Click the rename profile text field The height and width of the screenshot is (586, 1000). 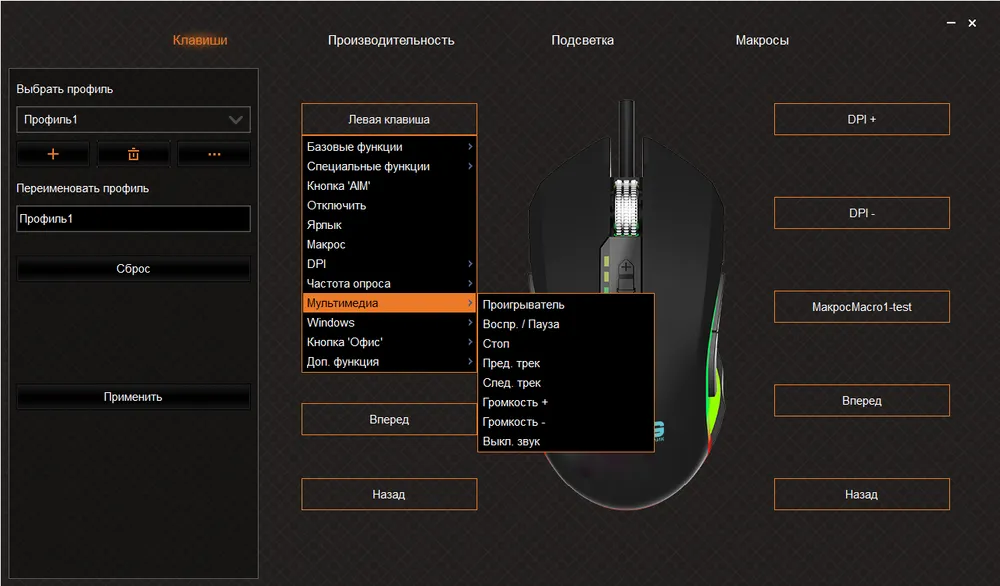133,219
